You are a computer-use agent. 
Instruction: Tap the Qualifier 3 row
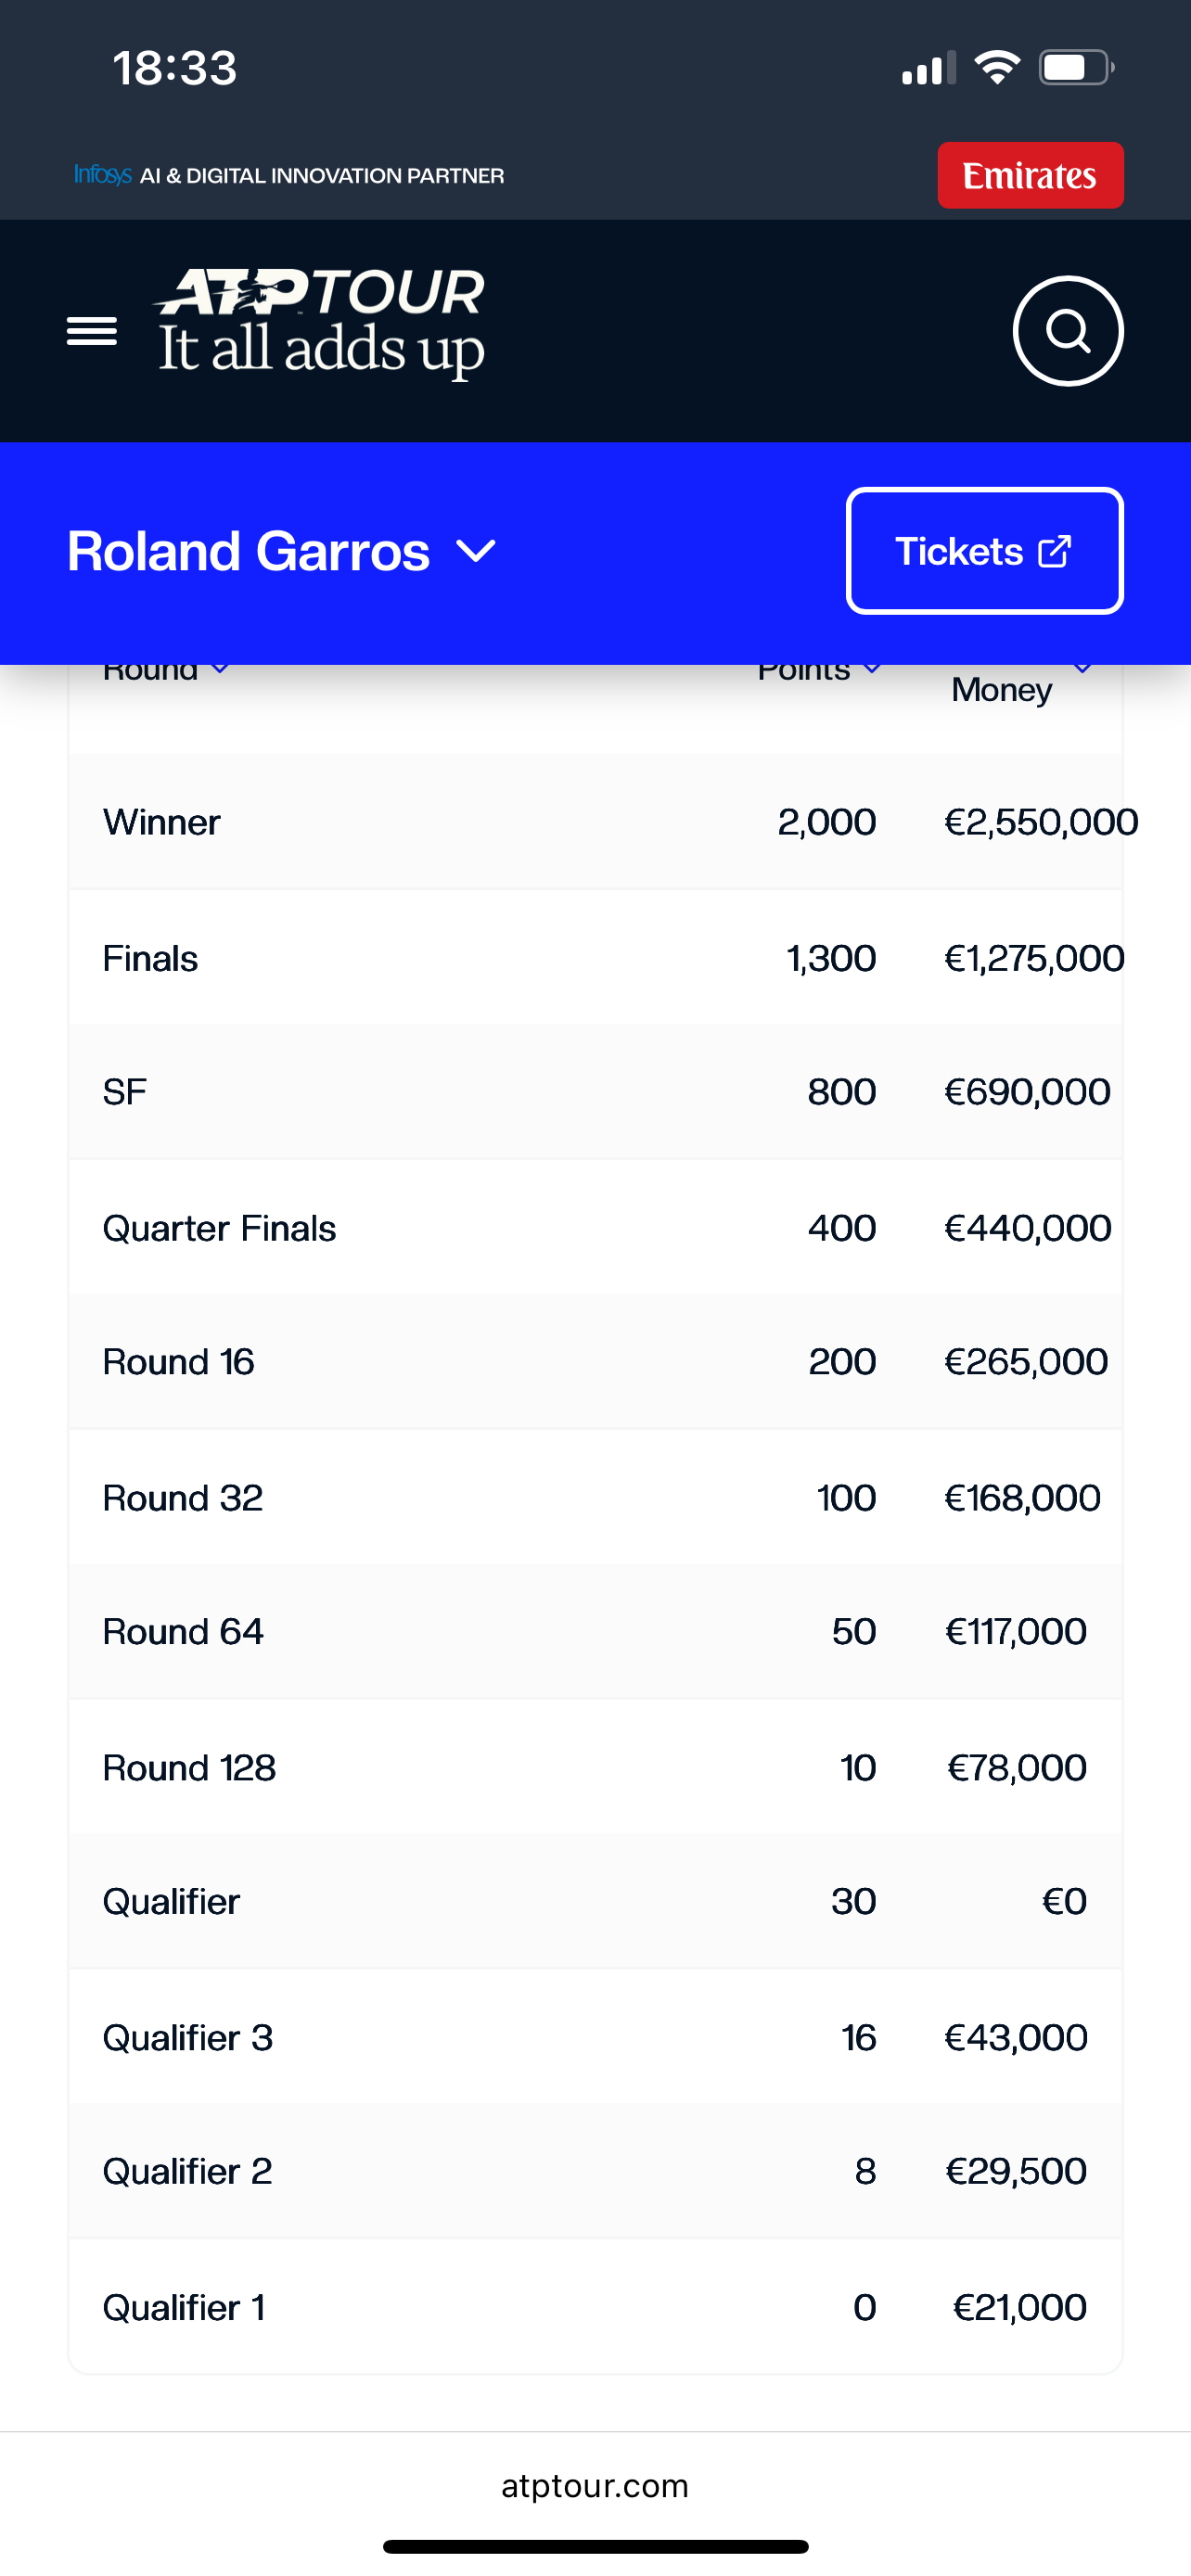click(x=595, y=2037)
